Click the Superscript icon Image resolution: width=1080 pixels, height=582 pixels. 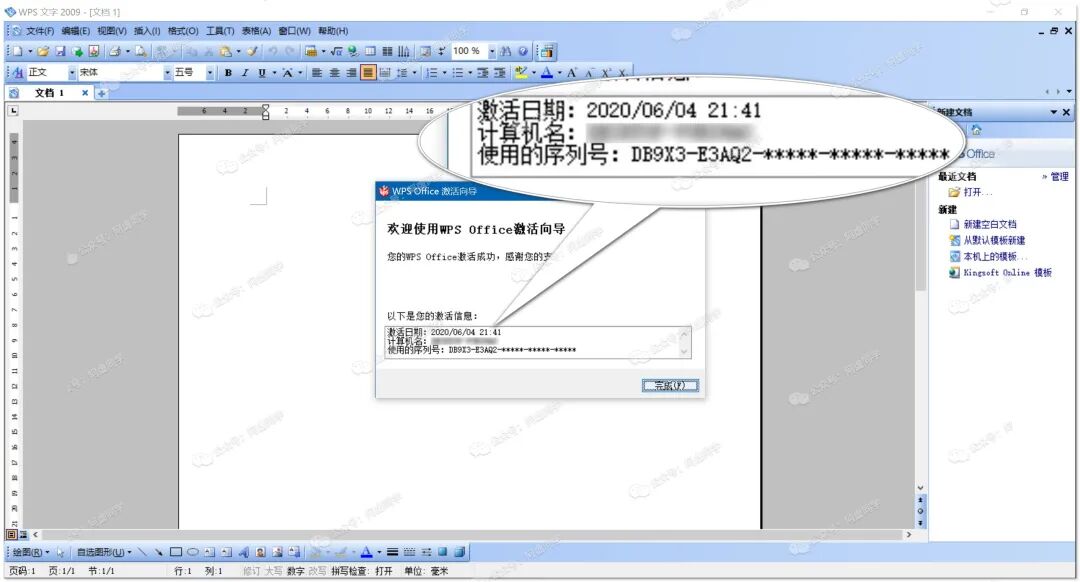(606, 72)
